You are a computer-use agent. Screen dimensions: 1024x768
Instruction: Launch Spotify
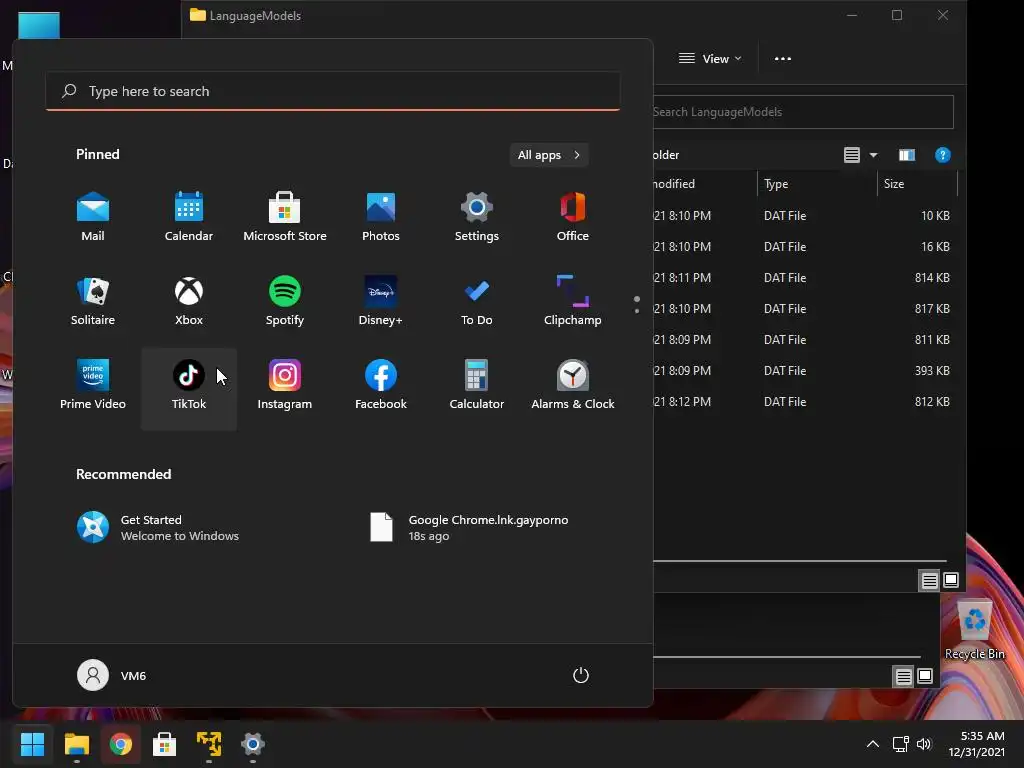[285, 300]
